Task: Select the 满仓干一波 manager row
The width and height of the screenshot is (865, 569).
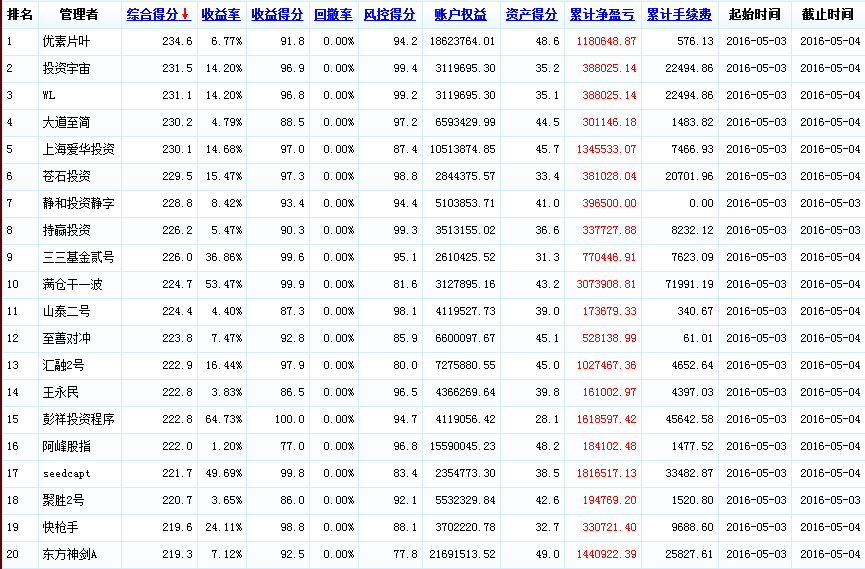Action: pyautogui.click(x=72, y=284)
